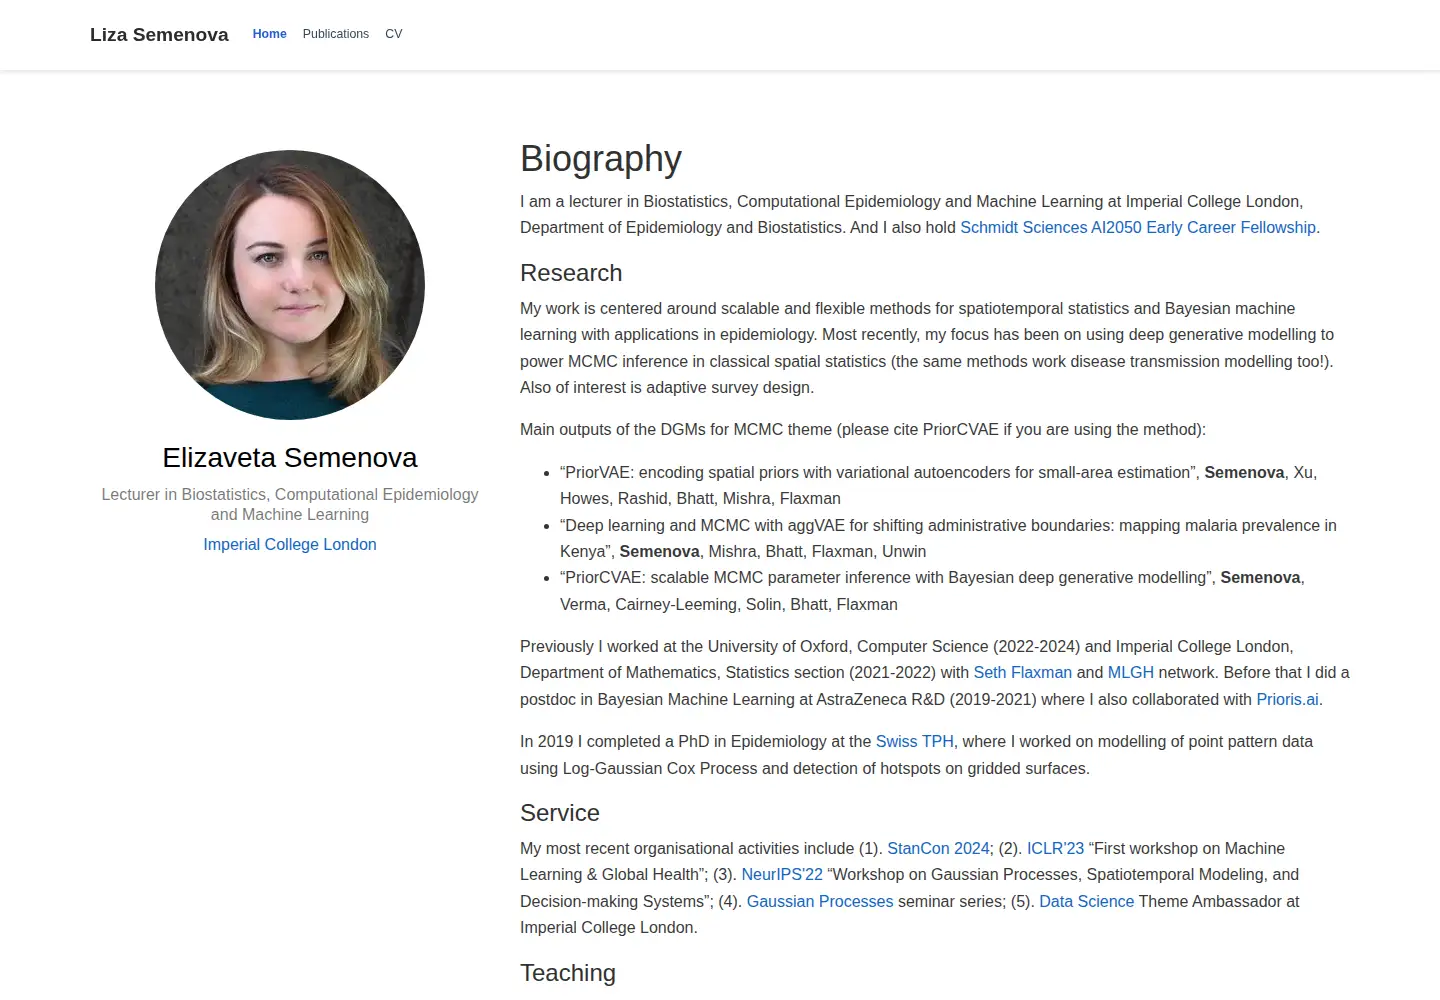Click the circular profile photo
This screenshot has width=1440, height=1000.
click(290, 285)
